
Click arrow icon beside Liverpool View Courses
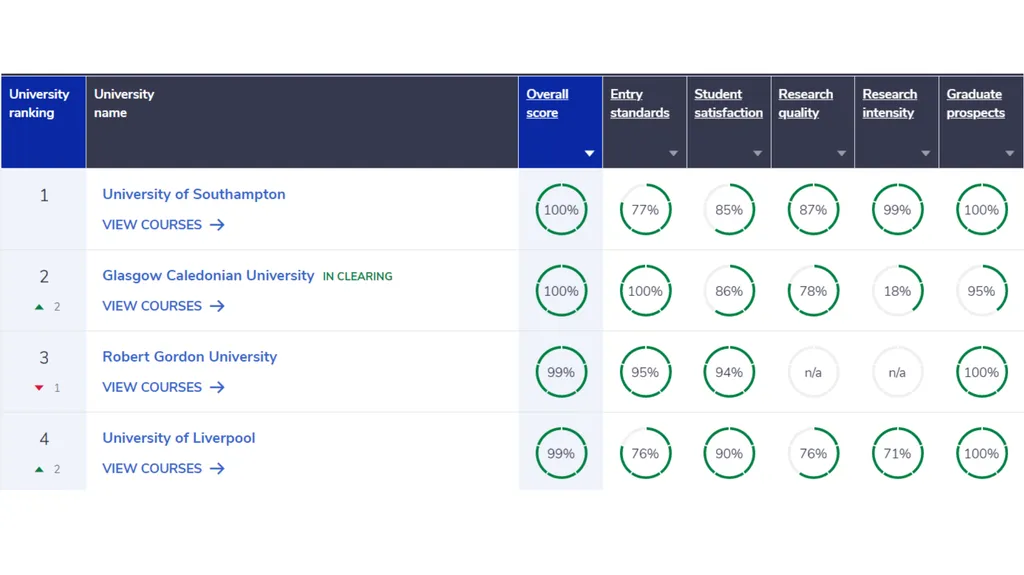pos(217,468)
